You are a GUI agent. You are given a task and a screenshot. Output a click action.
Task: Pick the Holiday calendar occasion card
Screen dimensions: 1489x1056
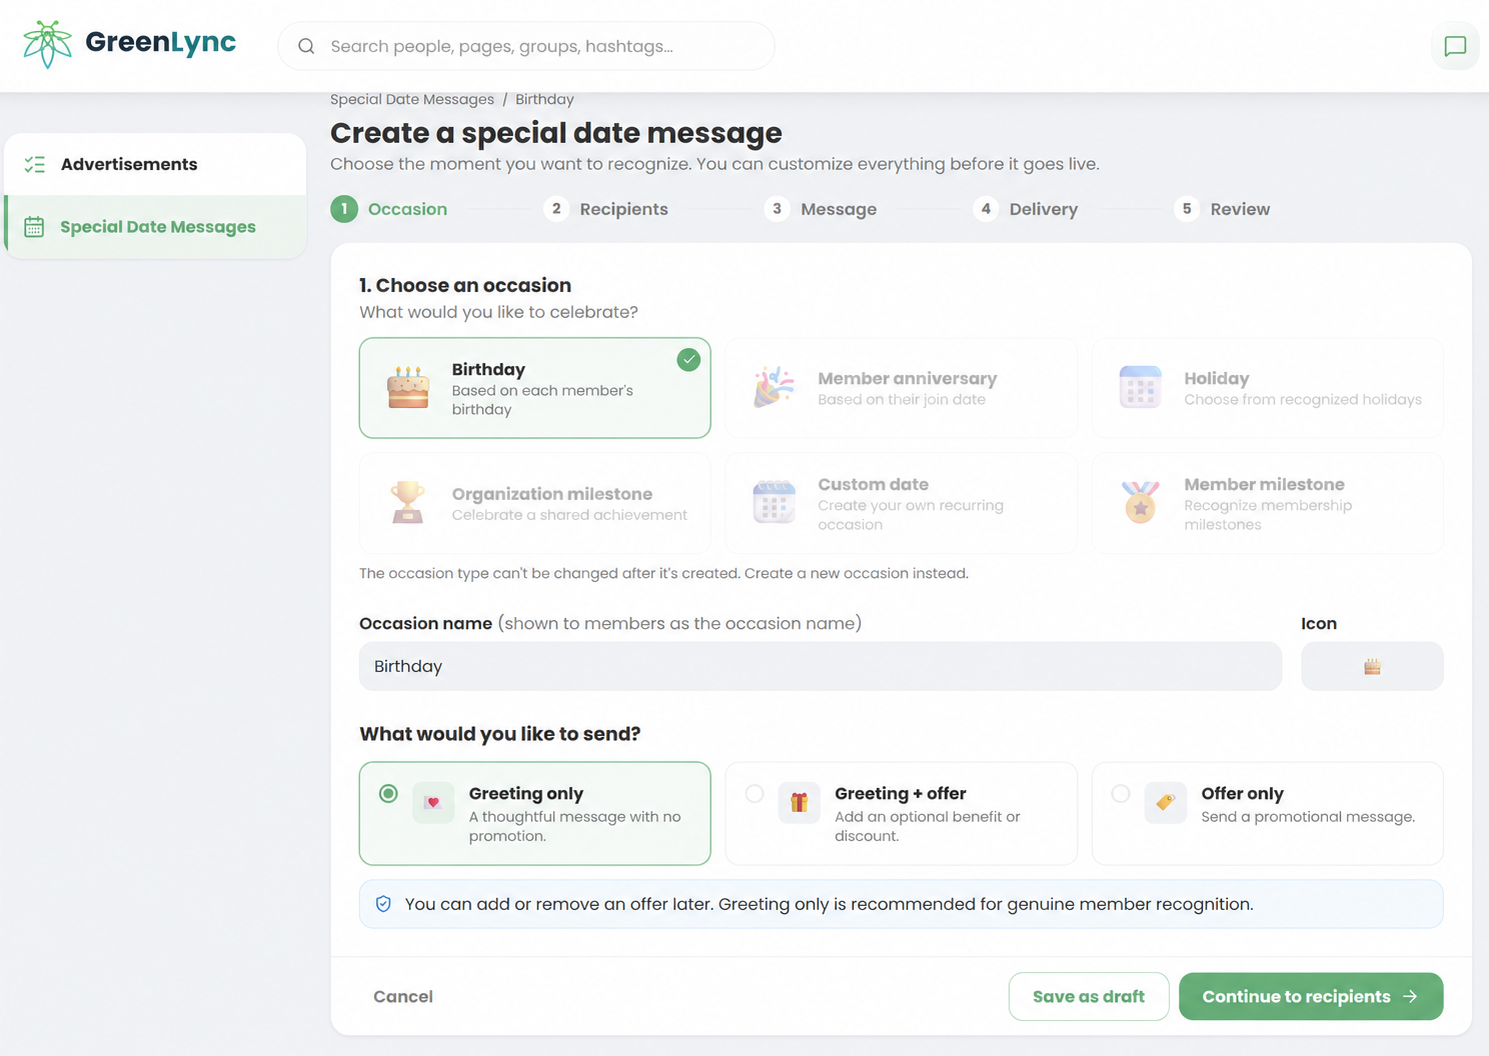coord(1267,388)
